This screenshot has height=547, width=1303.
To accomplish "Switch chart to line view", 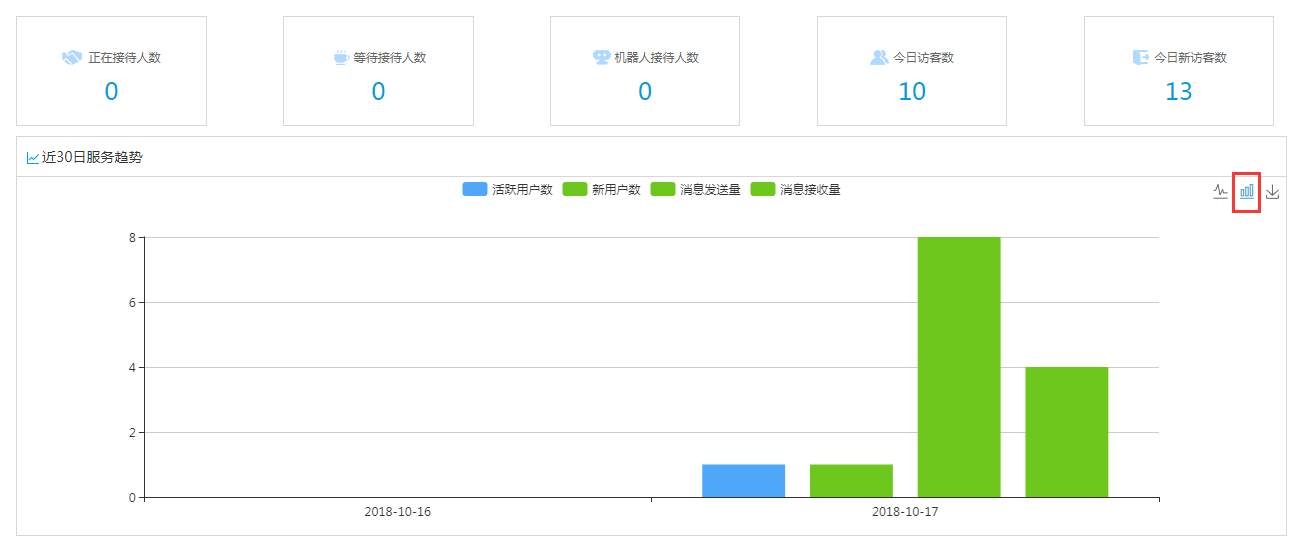I will [x=1220, y=191].
